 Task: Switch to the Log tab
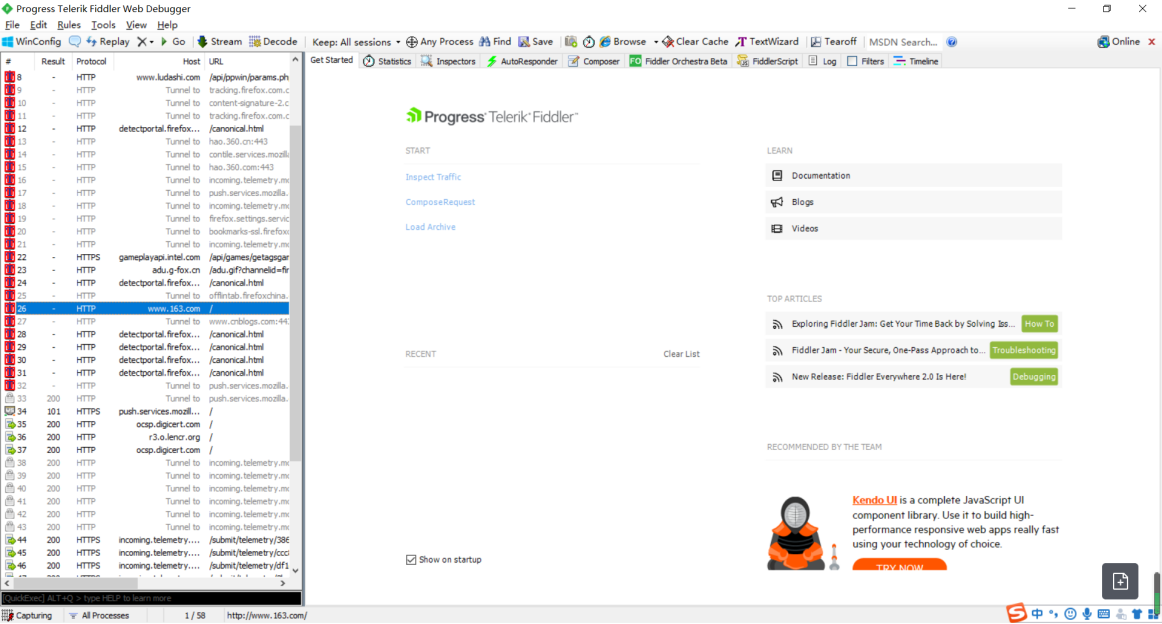pyautogui.click(x=823, y=62)
